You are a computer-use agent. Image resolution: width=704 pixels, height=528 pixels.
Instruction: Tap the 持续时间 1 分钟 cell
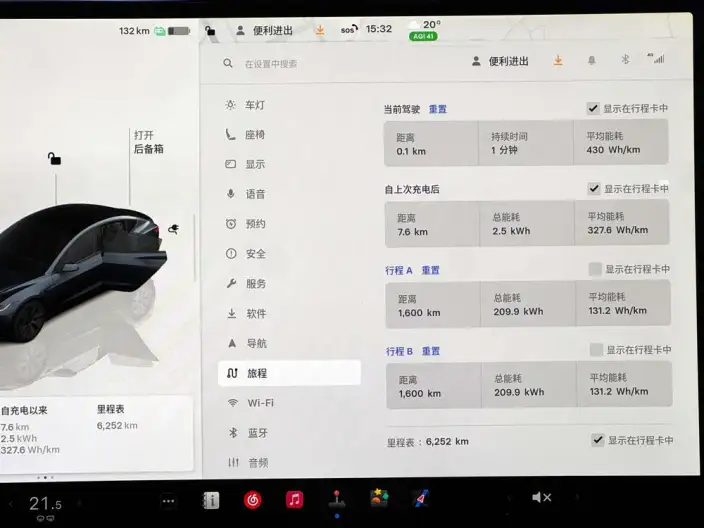coord(526,143)
